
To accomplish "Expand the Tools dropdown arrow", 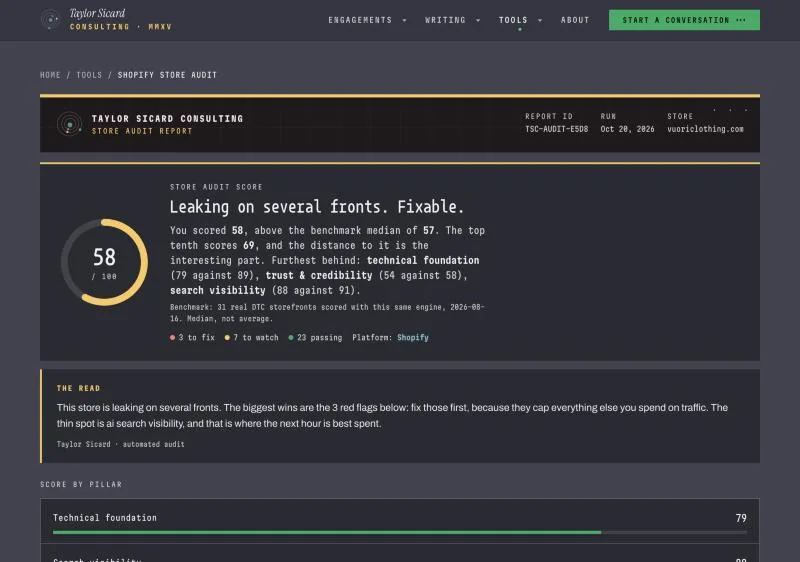I will [540, 20].
